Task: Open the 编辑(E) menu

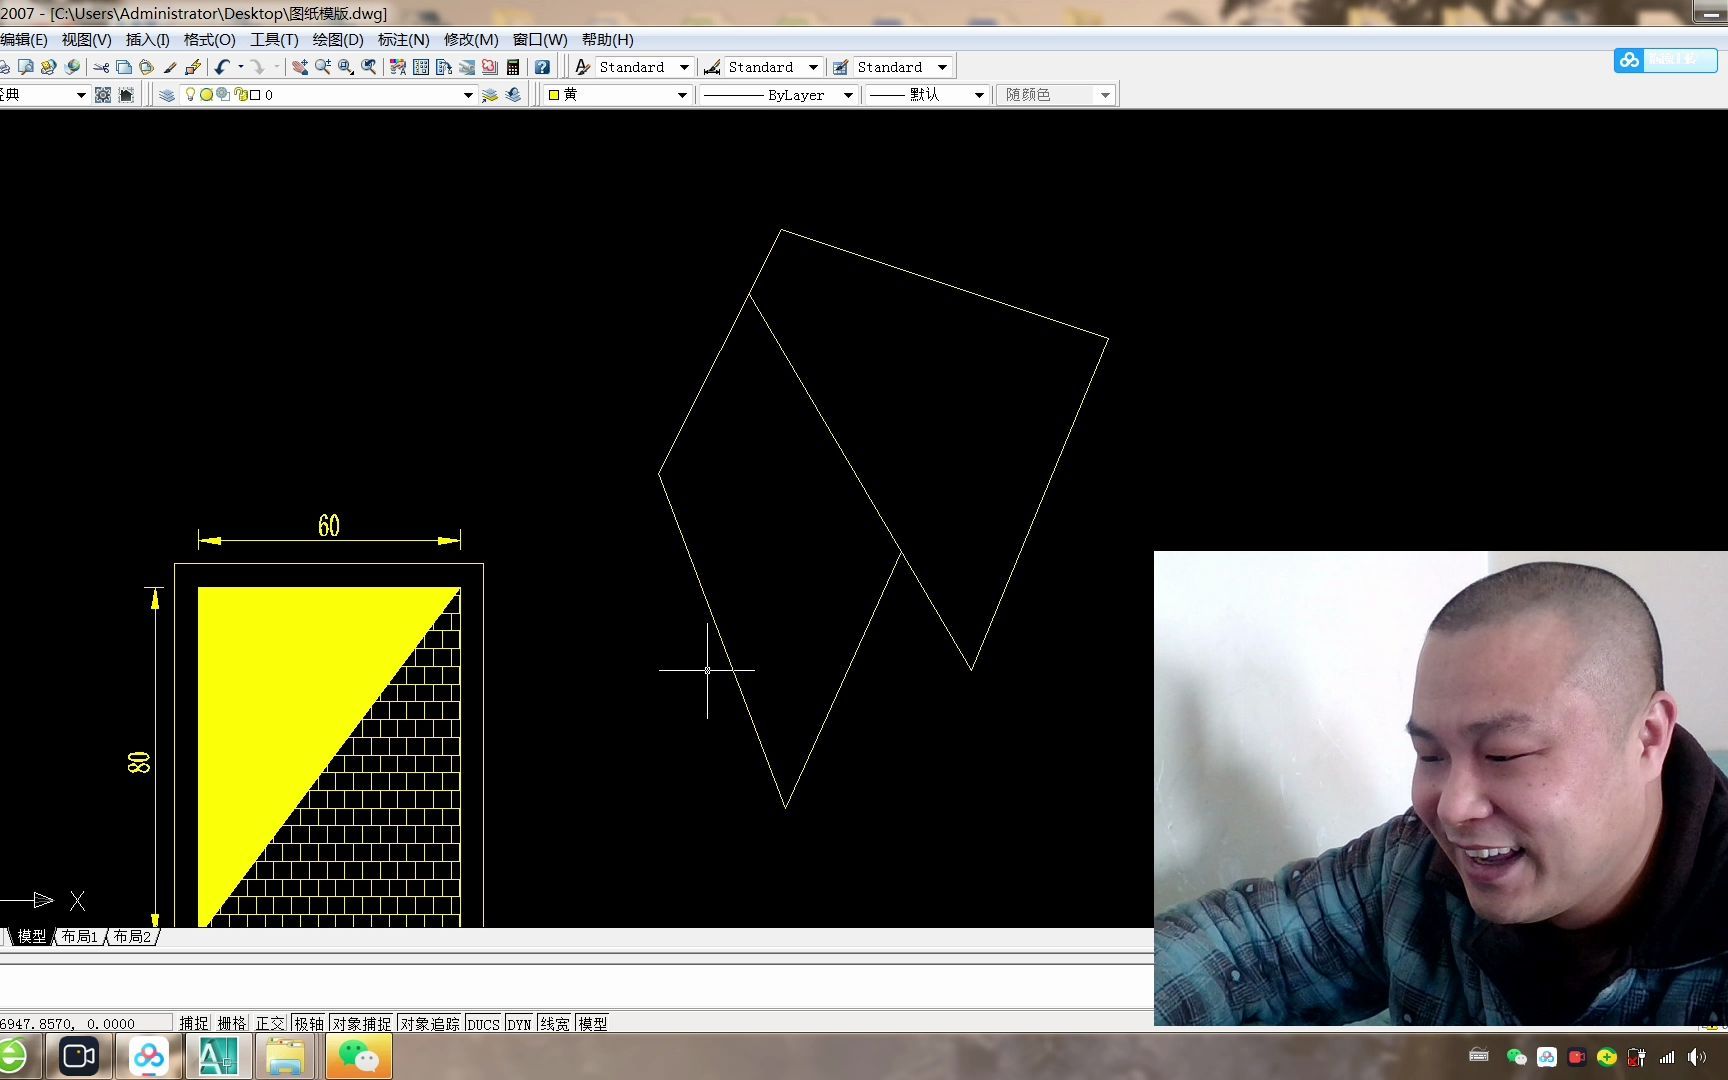Action: (x=24, y=40)
